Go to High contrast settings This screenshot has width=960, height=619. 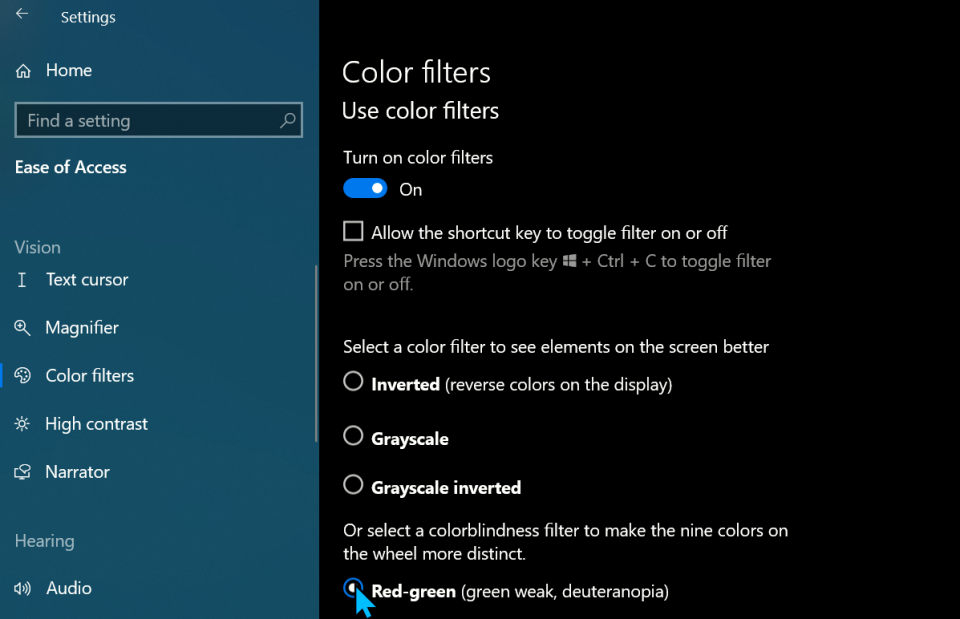point(96,423)
